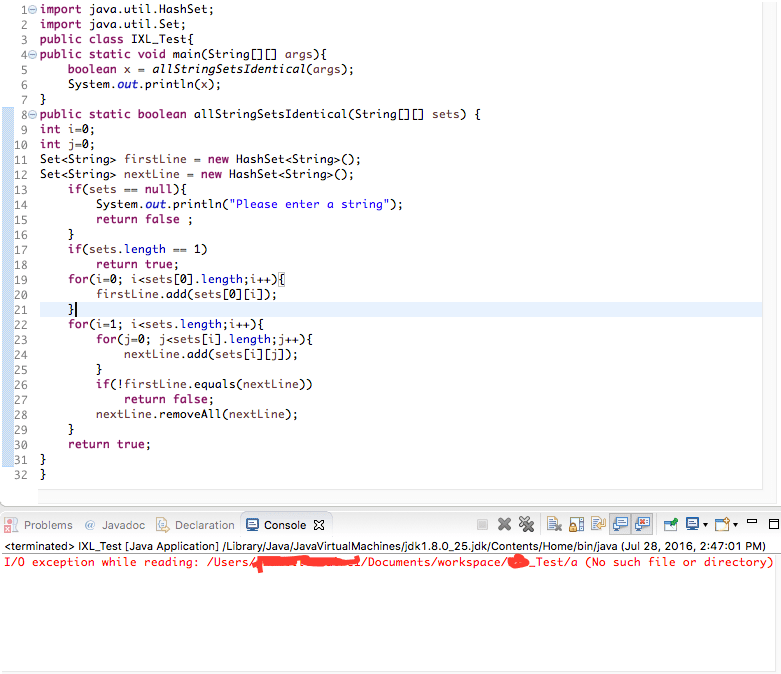The width and height of the screenshot is (781, 674).
Task: Open the Open Console dropdown arrow
Action: point(735,525)
